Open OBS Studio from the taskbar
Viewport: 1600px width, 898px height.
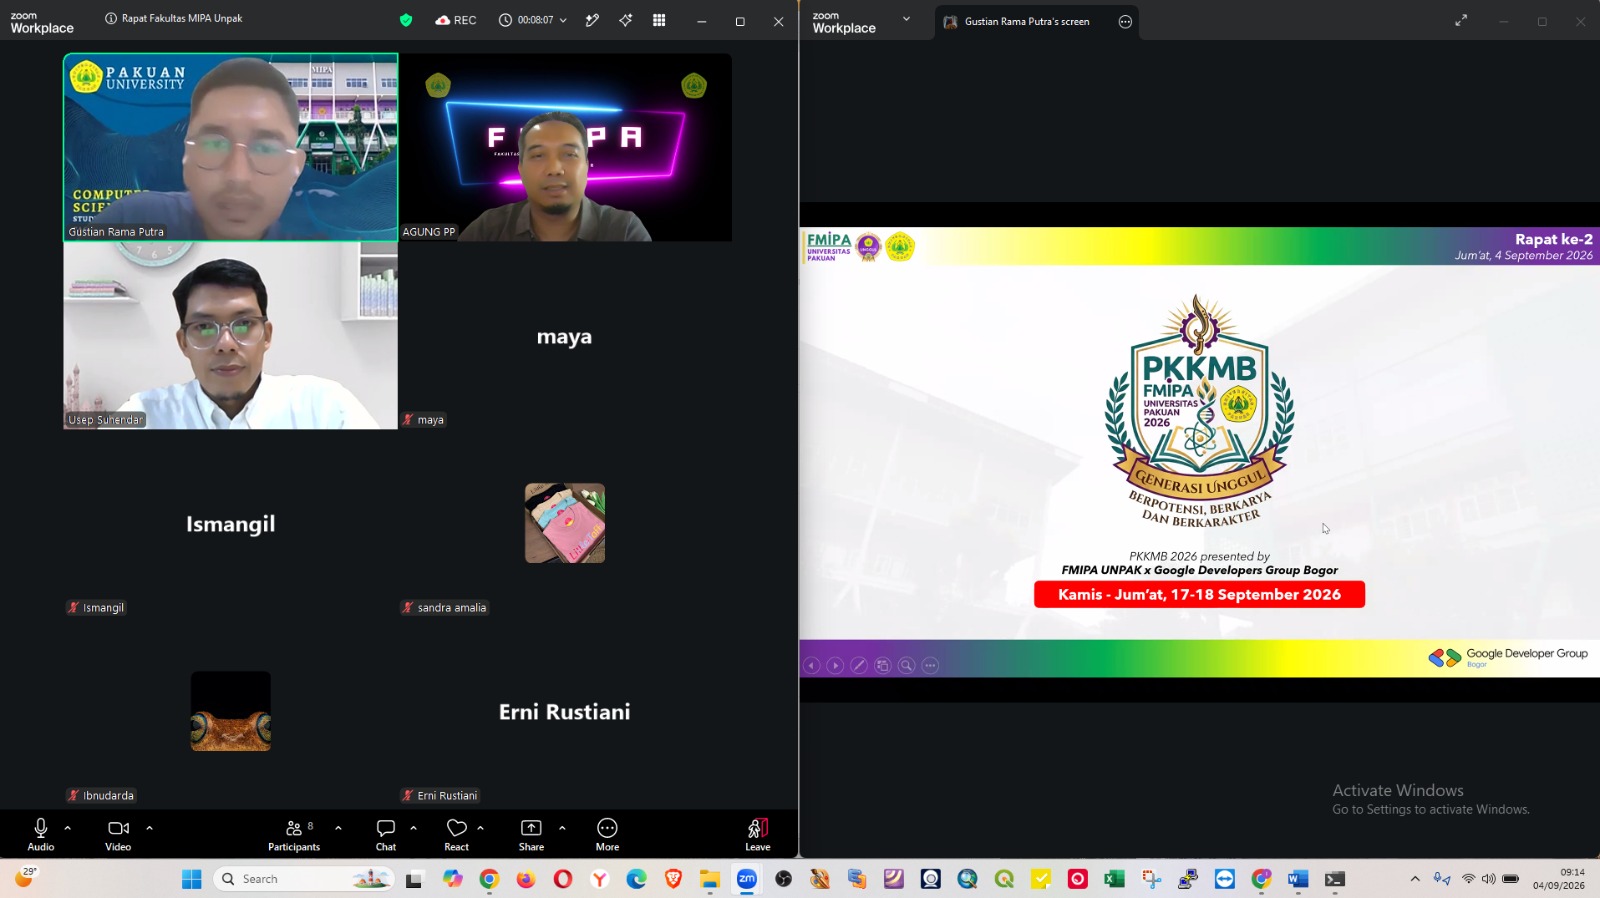(x=784, y=879)
